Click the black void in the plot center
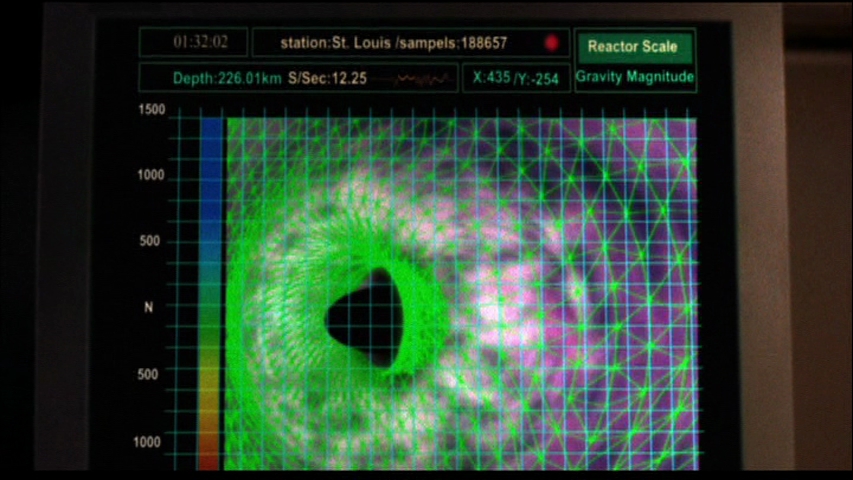Viewport: 853px width, 480px height. [x=366, y=317]
